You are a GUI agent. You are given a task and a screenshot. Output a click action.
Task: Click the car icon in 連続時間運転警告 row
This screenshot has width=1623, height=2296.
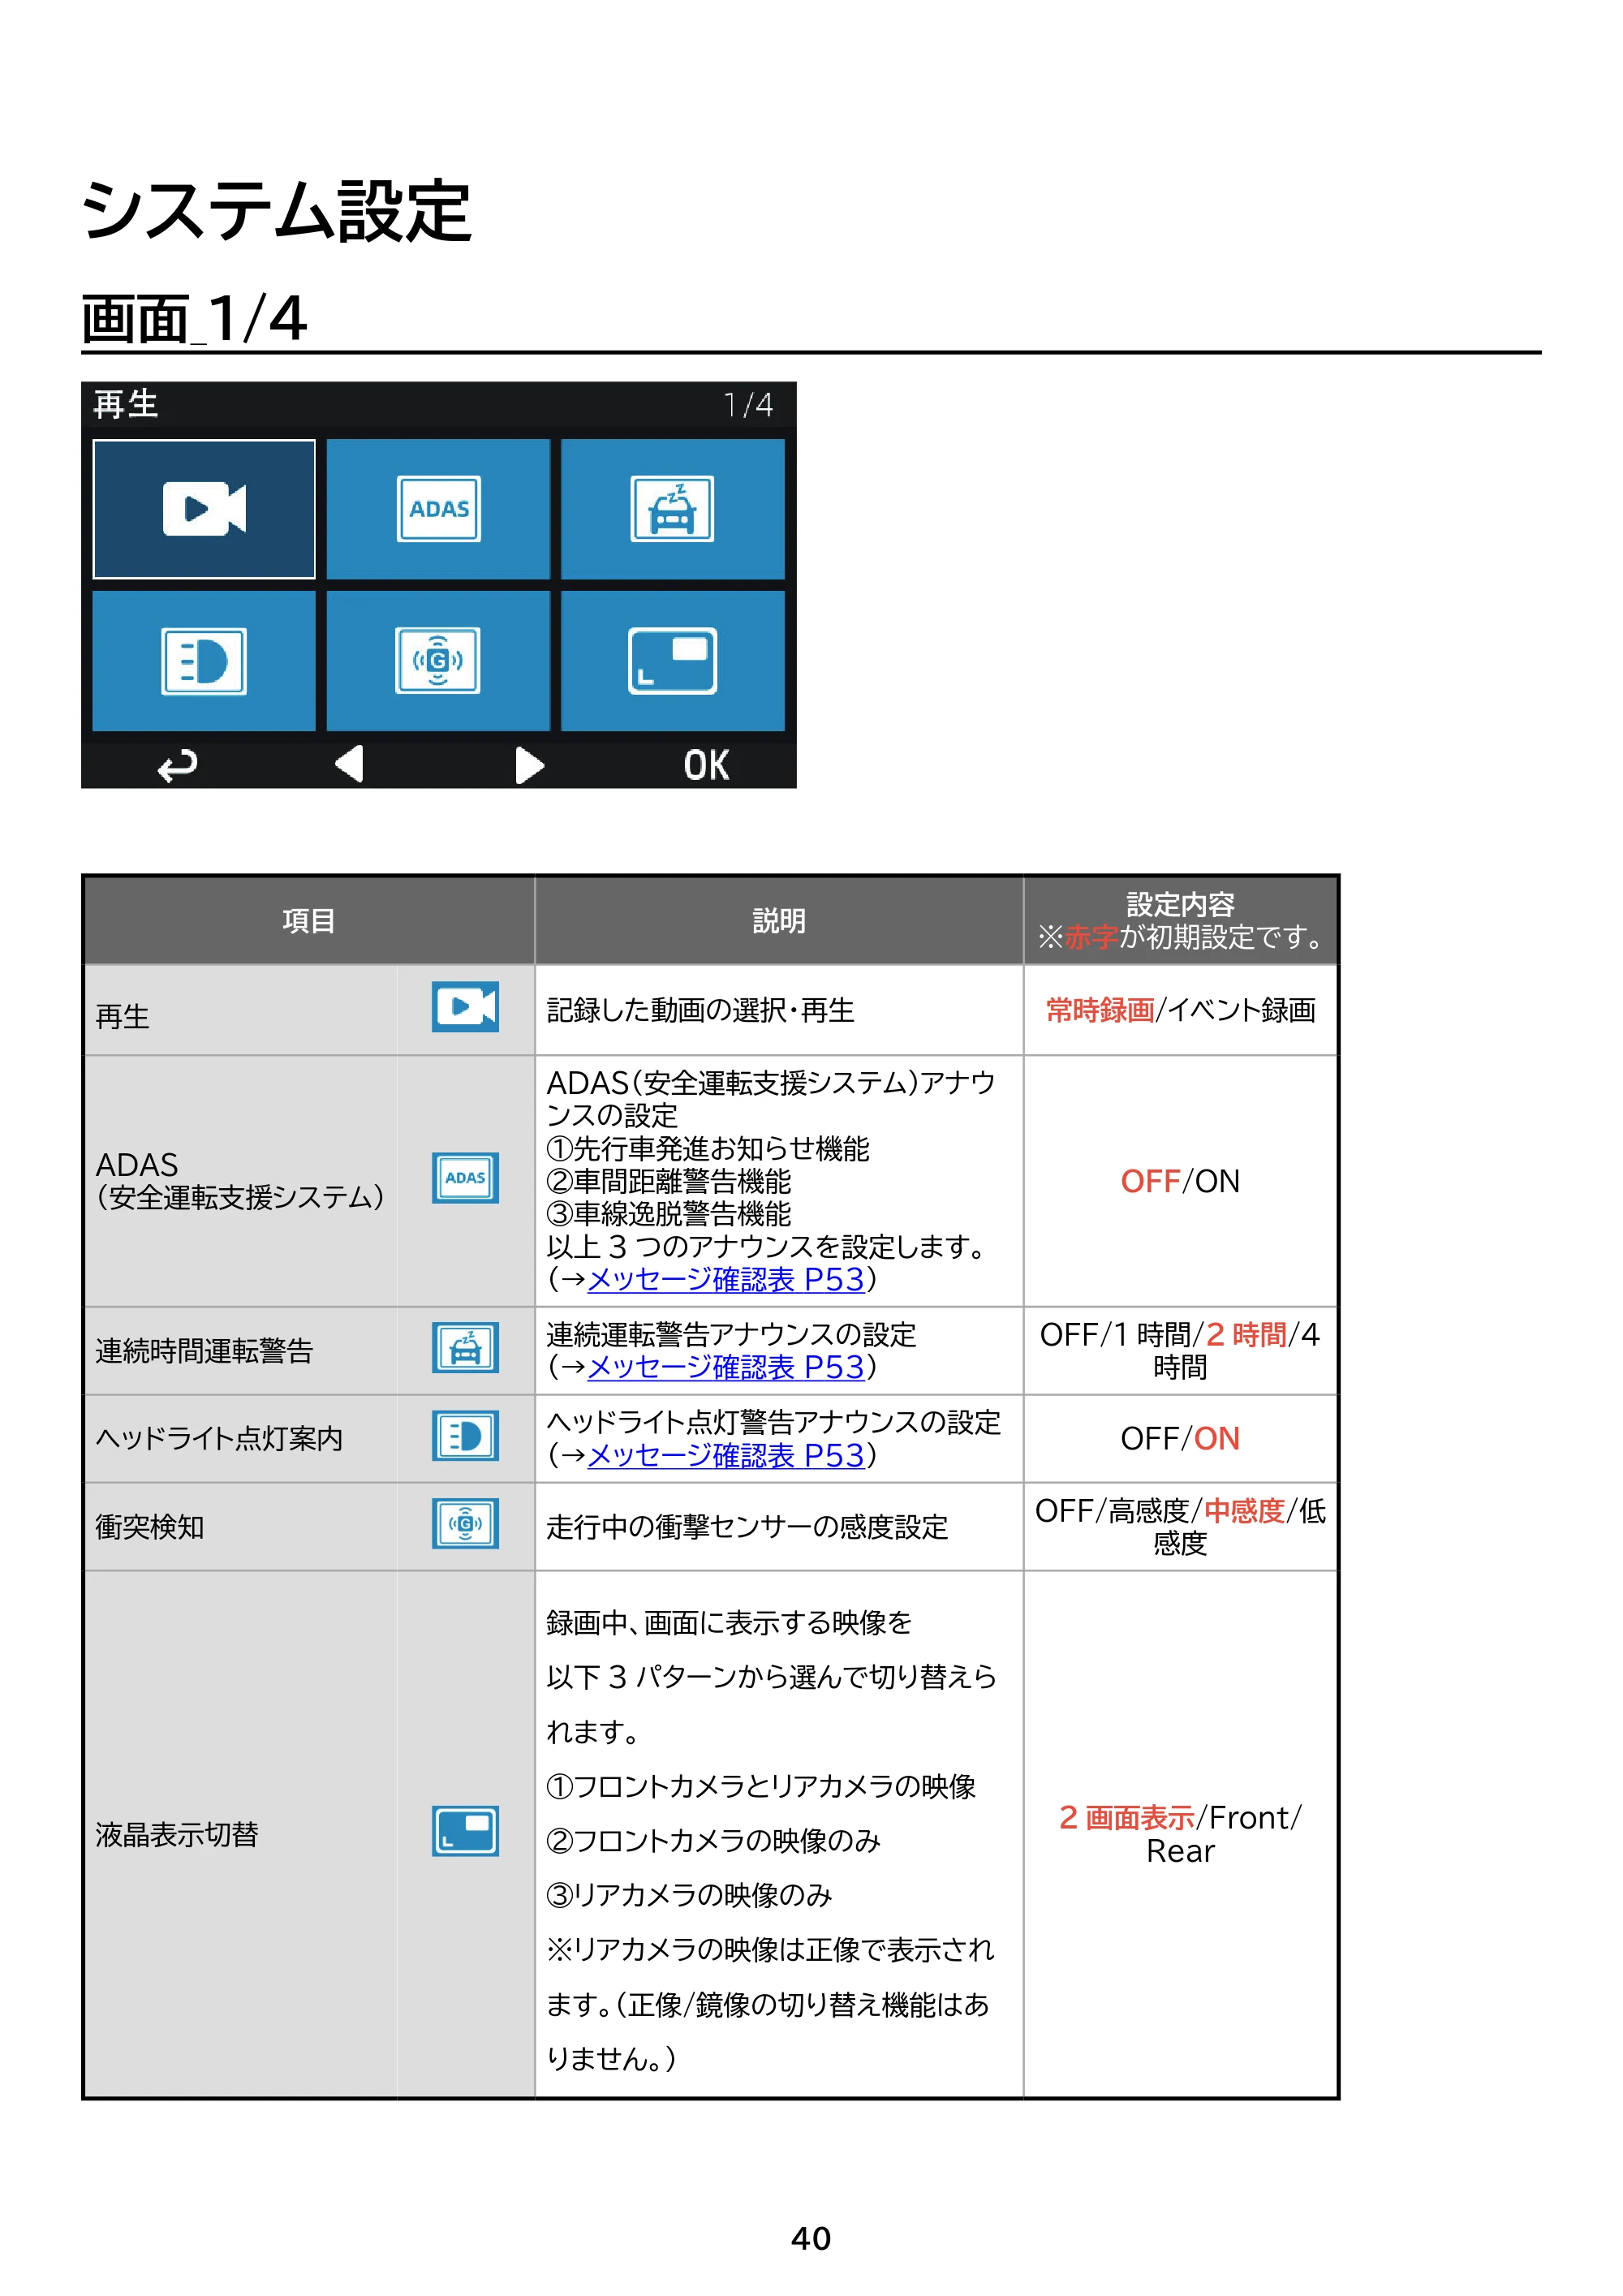click(465, 1349)
